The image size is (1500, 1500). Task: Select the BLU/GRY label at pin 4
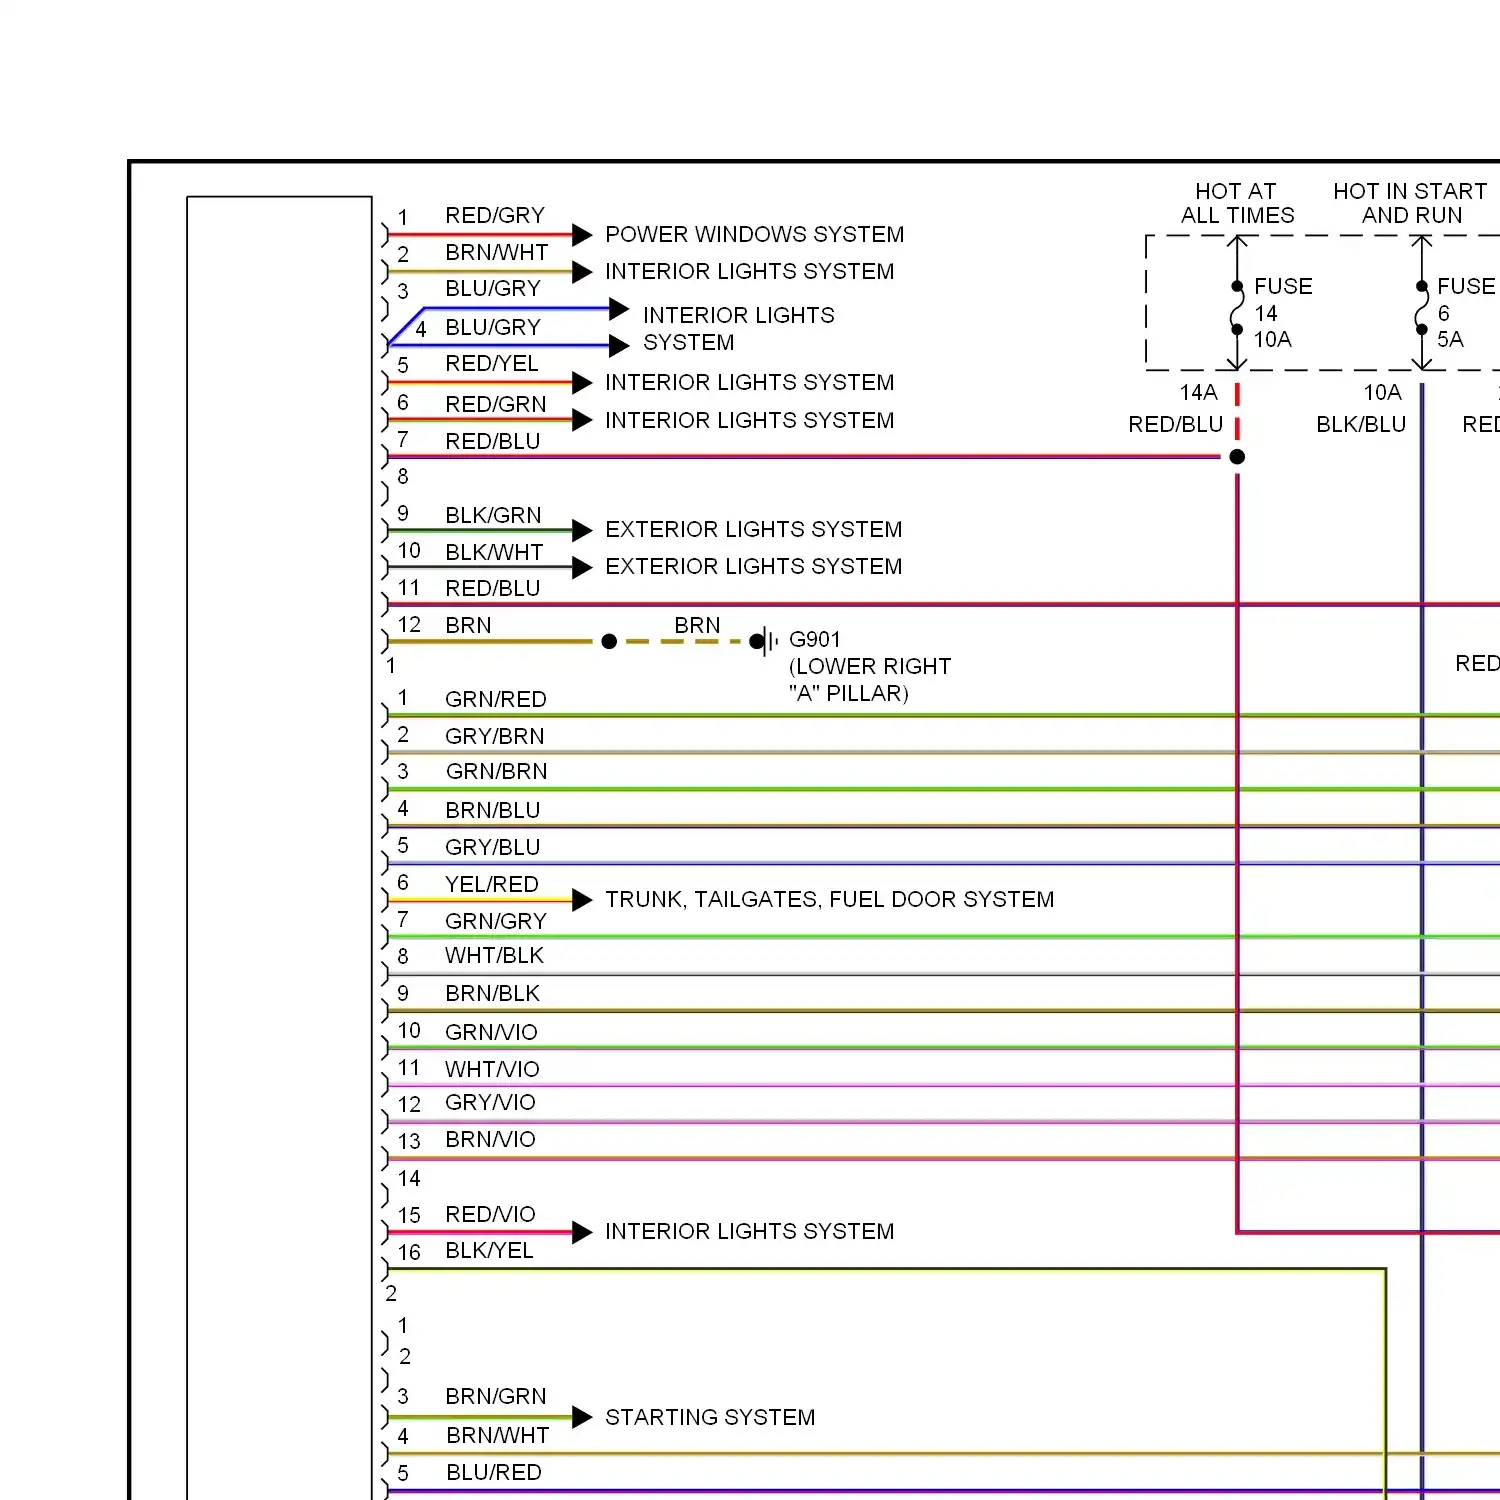(x=493, y=327)
